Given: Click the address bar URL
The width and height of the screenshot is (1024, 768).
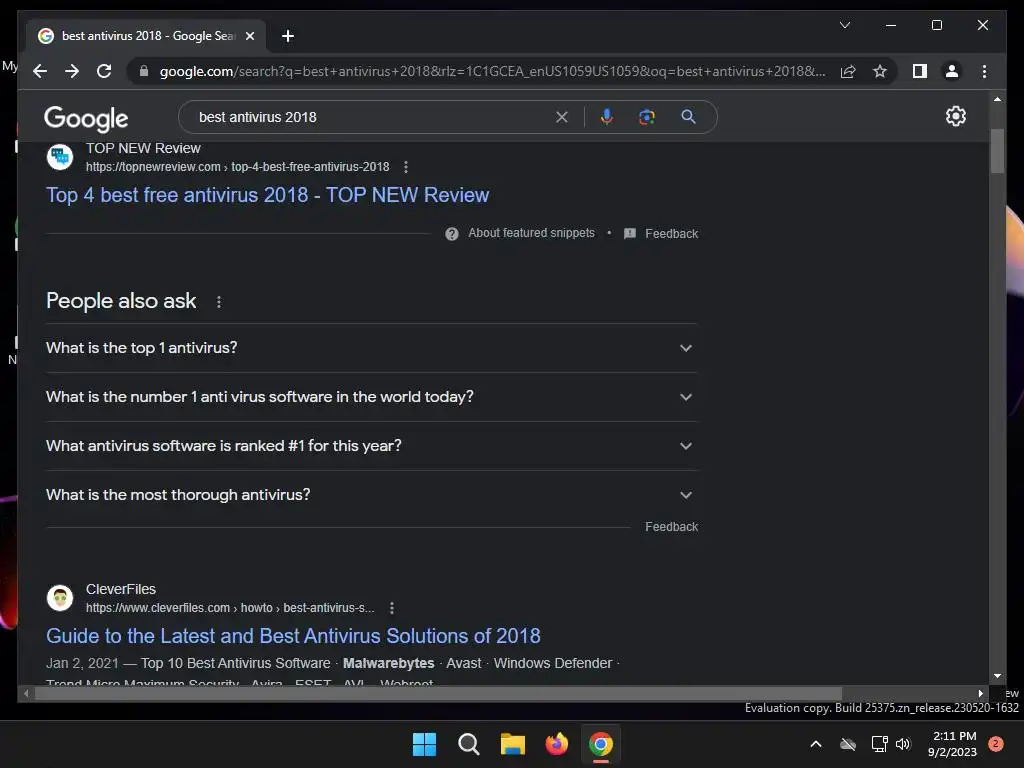Looking at the screenshot, I should [x=492, y=71].
